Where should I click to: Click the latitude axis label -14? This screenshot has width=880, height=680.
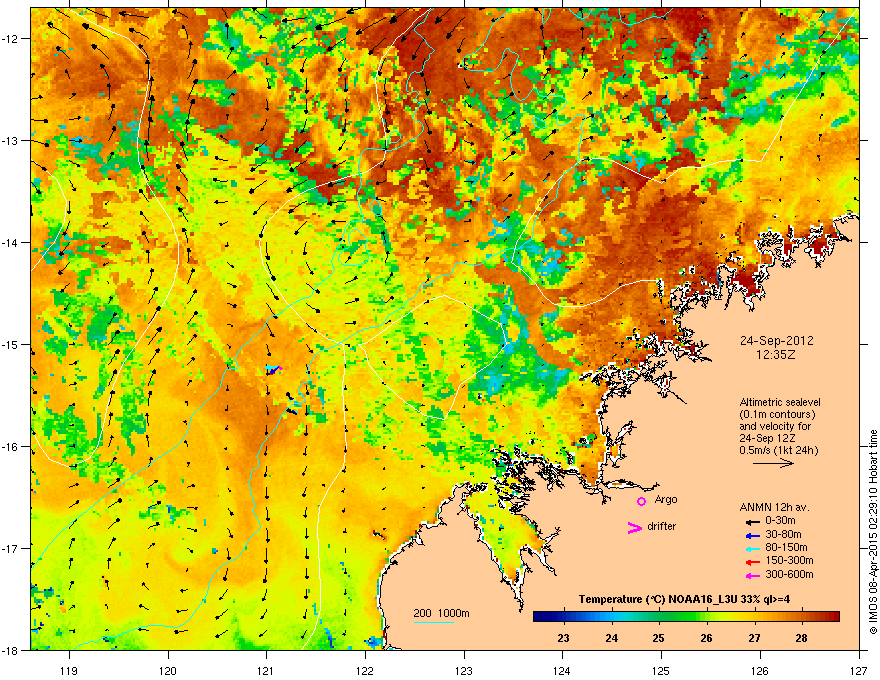(x=11, y=243)
